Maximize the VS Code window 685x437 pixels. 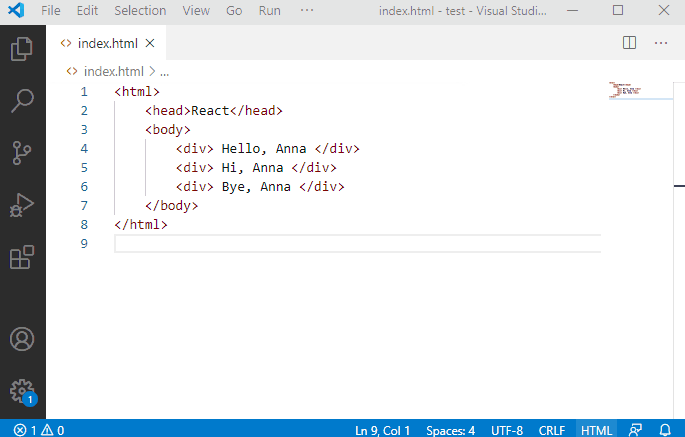point(618,10)
